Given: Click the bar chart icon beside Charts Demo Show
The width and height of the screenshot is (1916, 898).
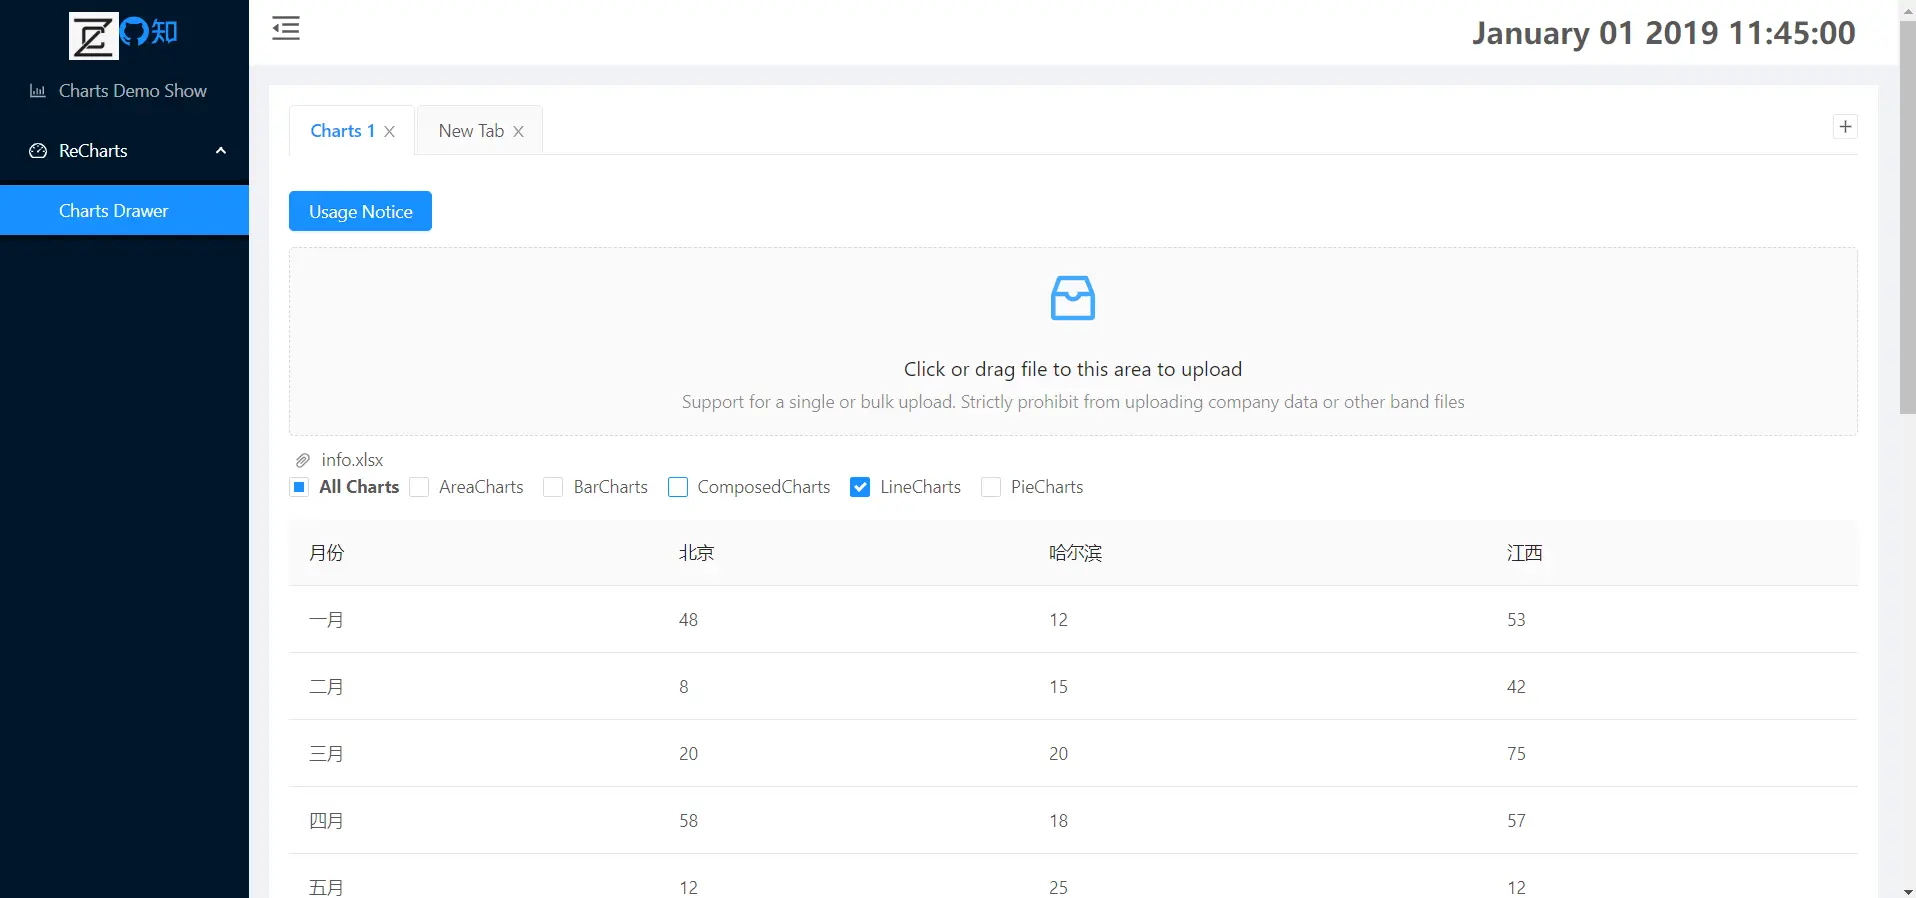Looking at the screenshot, I should [38, 91].
